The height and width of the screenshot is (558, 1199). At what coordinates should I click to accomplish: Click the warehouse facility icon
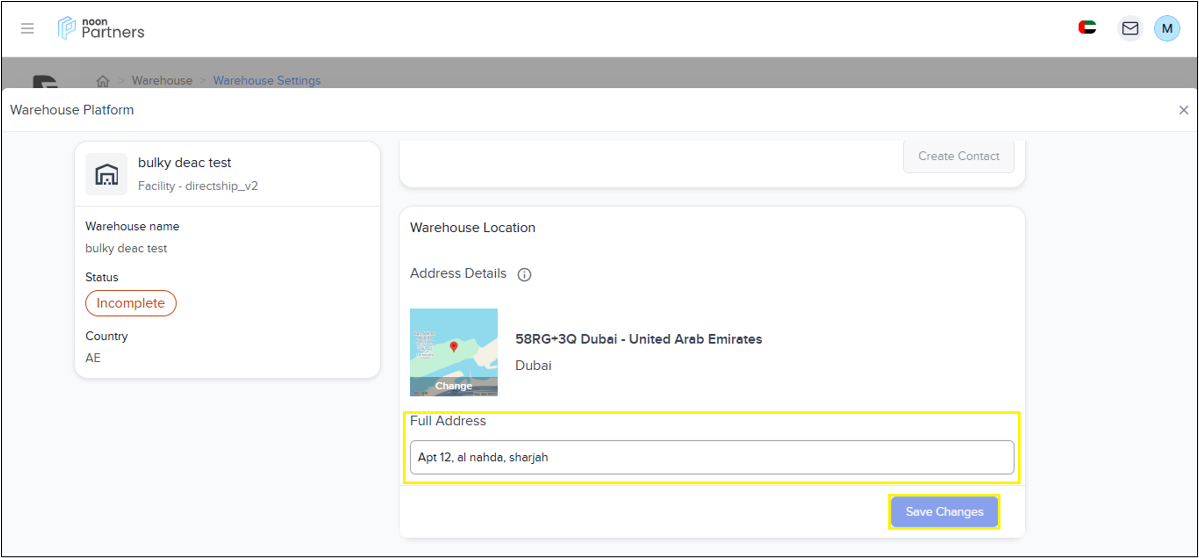tap(106, 174)
